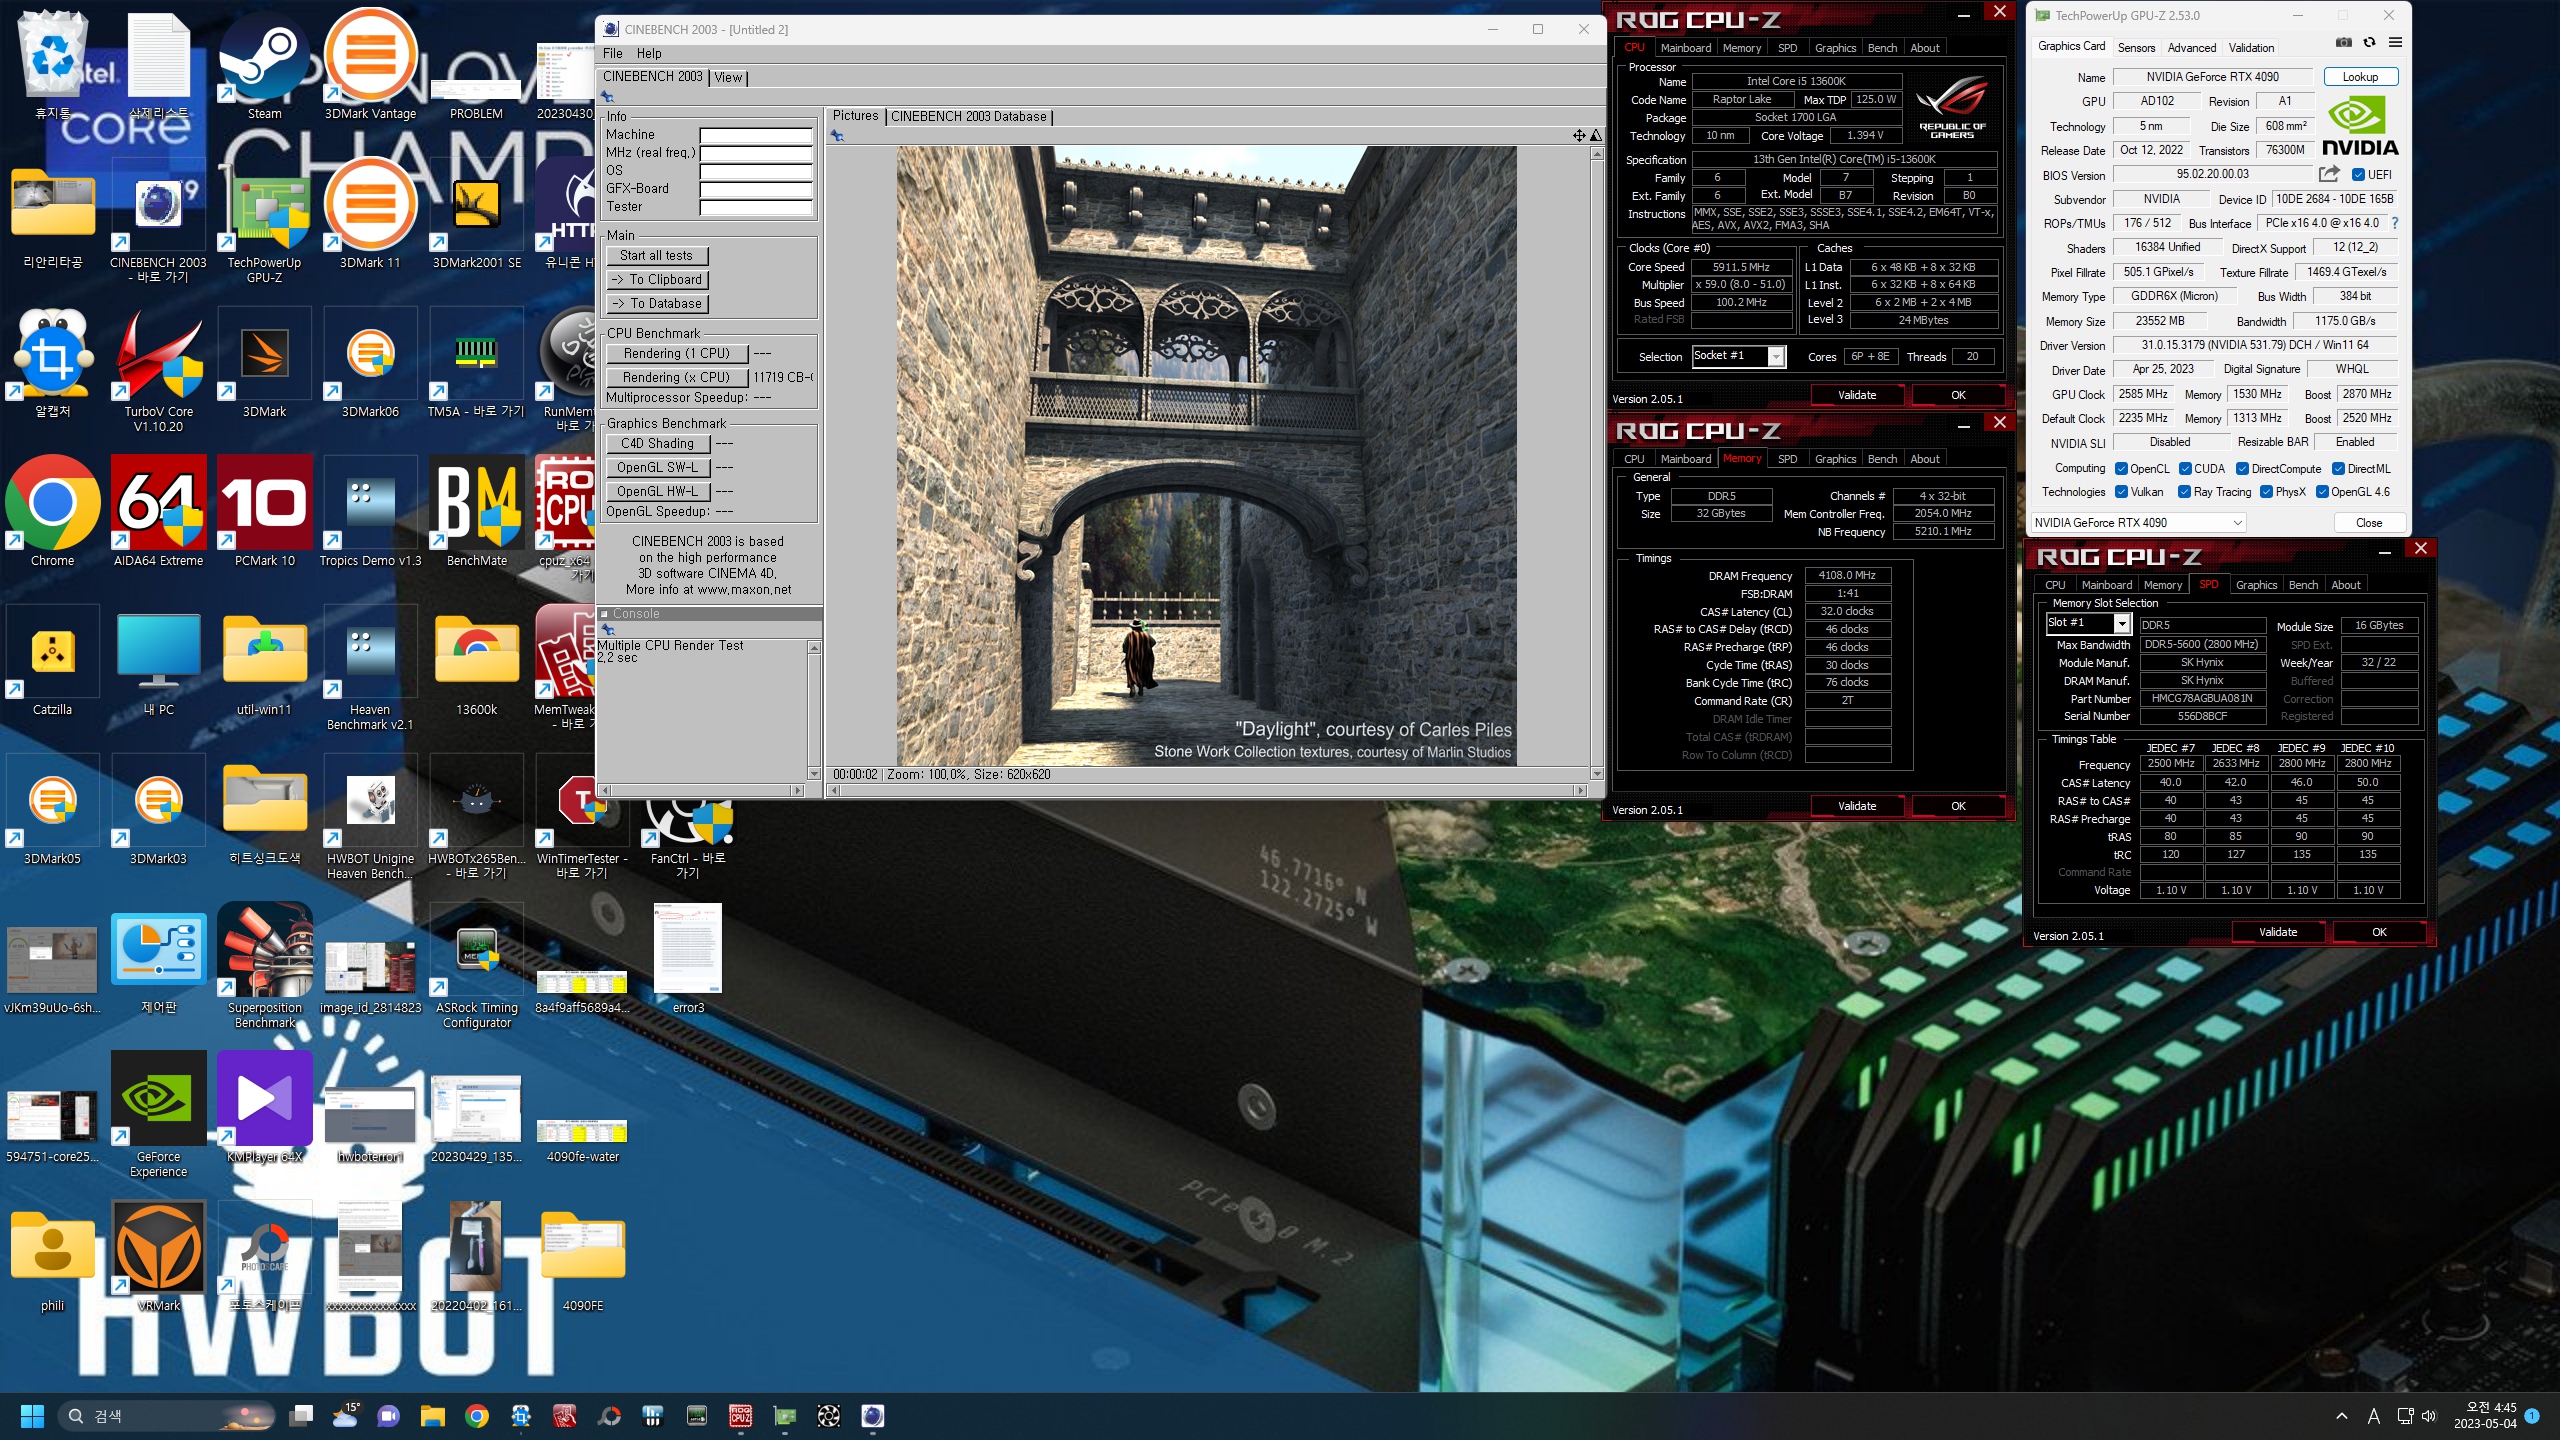This screenshot has height=1440, width=2560.
Task: Open 3DMark2001 SE desktop shortcut
Action: [476, 212]
